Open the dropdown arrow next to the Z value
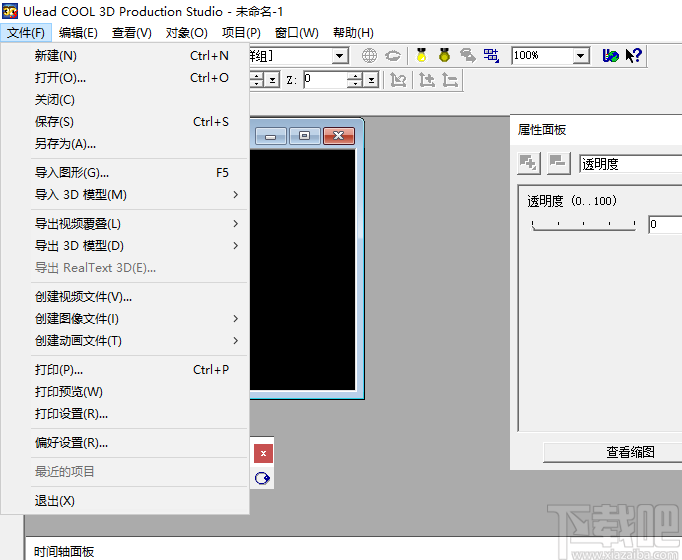 click(x=371, y=80)
